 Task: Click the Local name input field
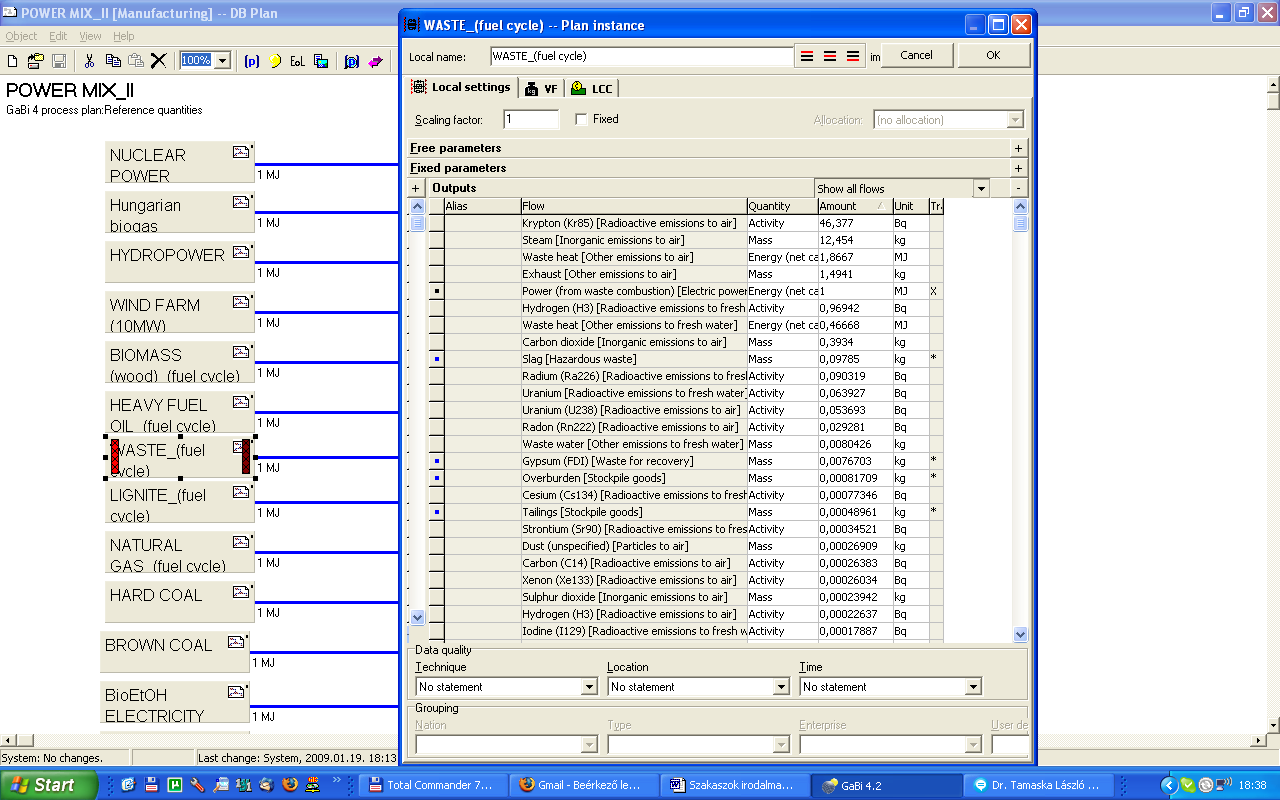click(641, 56)
